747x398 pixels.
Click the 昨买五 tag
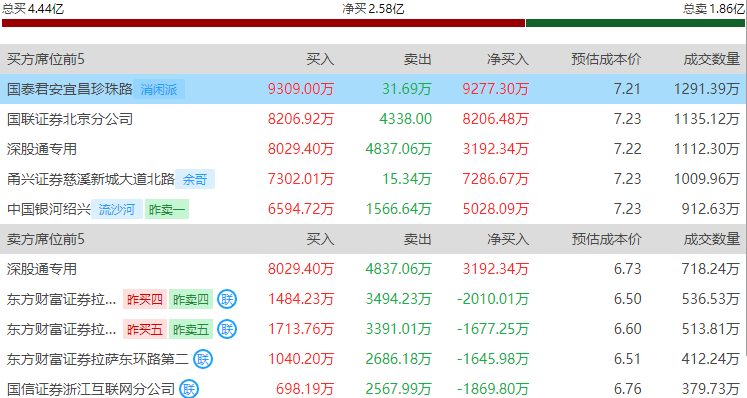(x=145, y=329)
